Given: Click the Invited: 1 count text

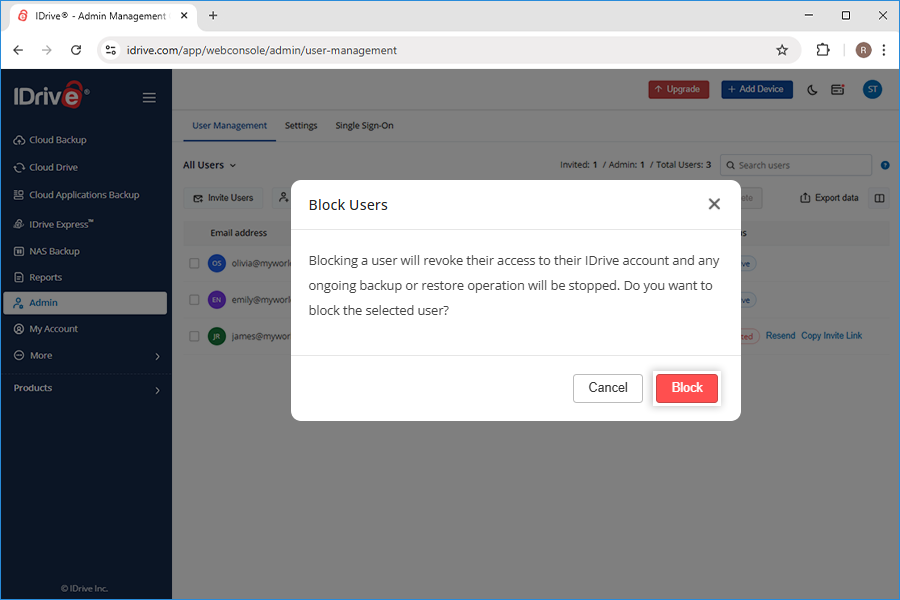Looking at the screenshot, I should 579,165.
